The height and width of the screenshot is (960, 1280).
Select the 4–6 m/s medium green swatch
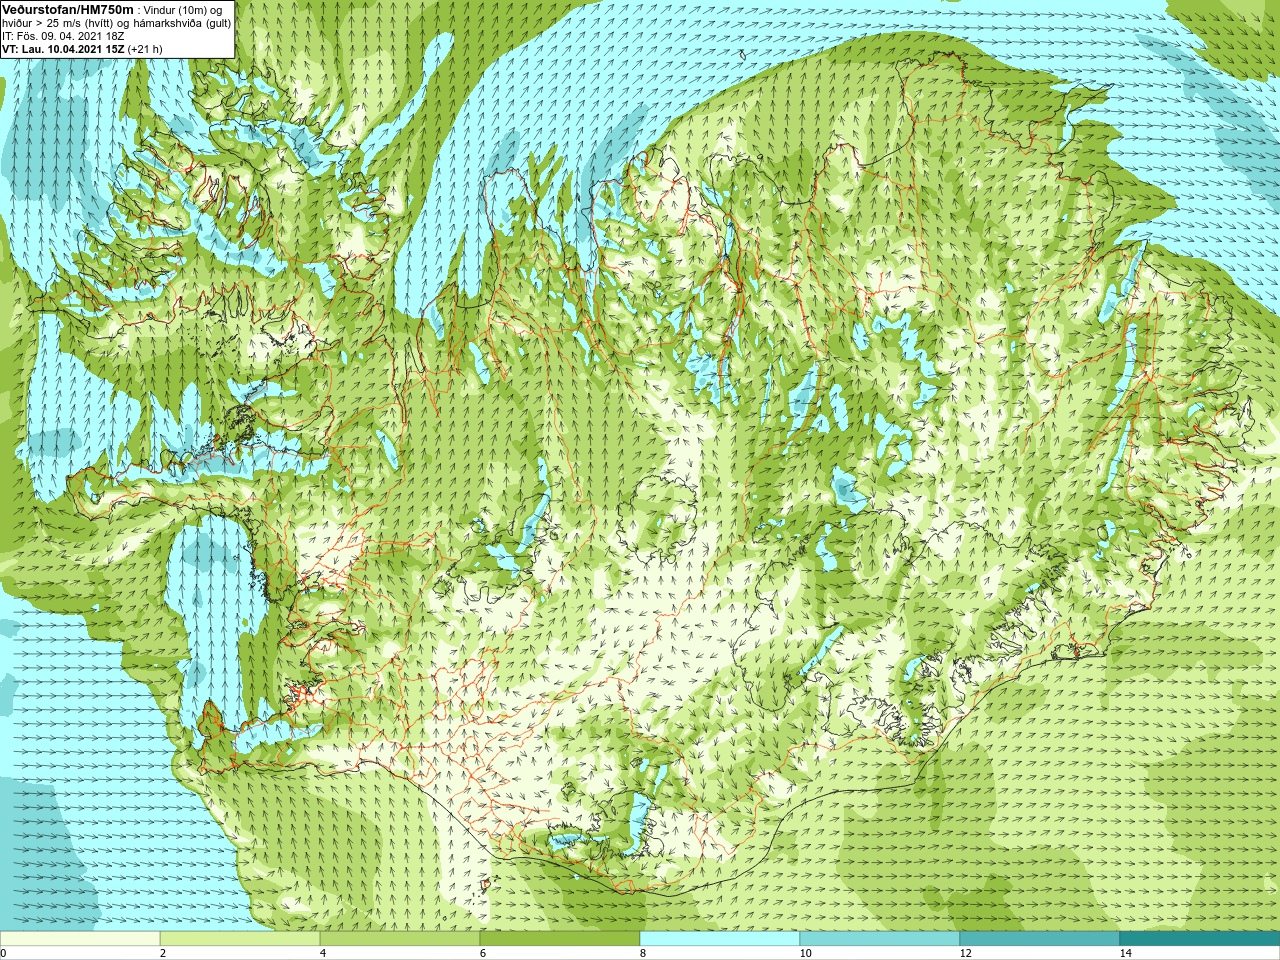pos(400,939)
